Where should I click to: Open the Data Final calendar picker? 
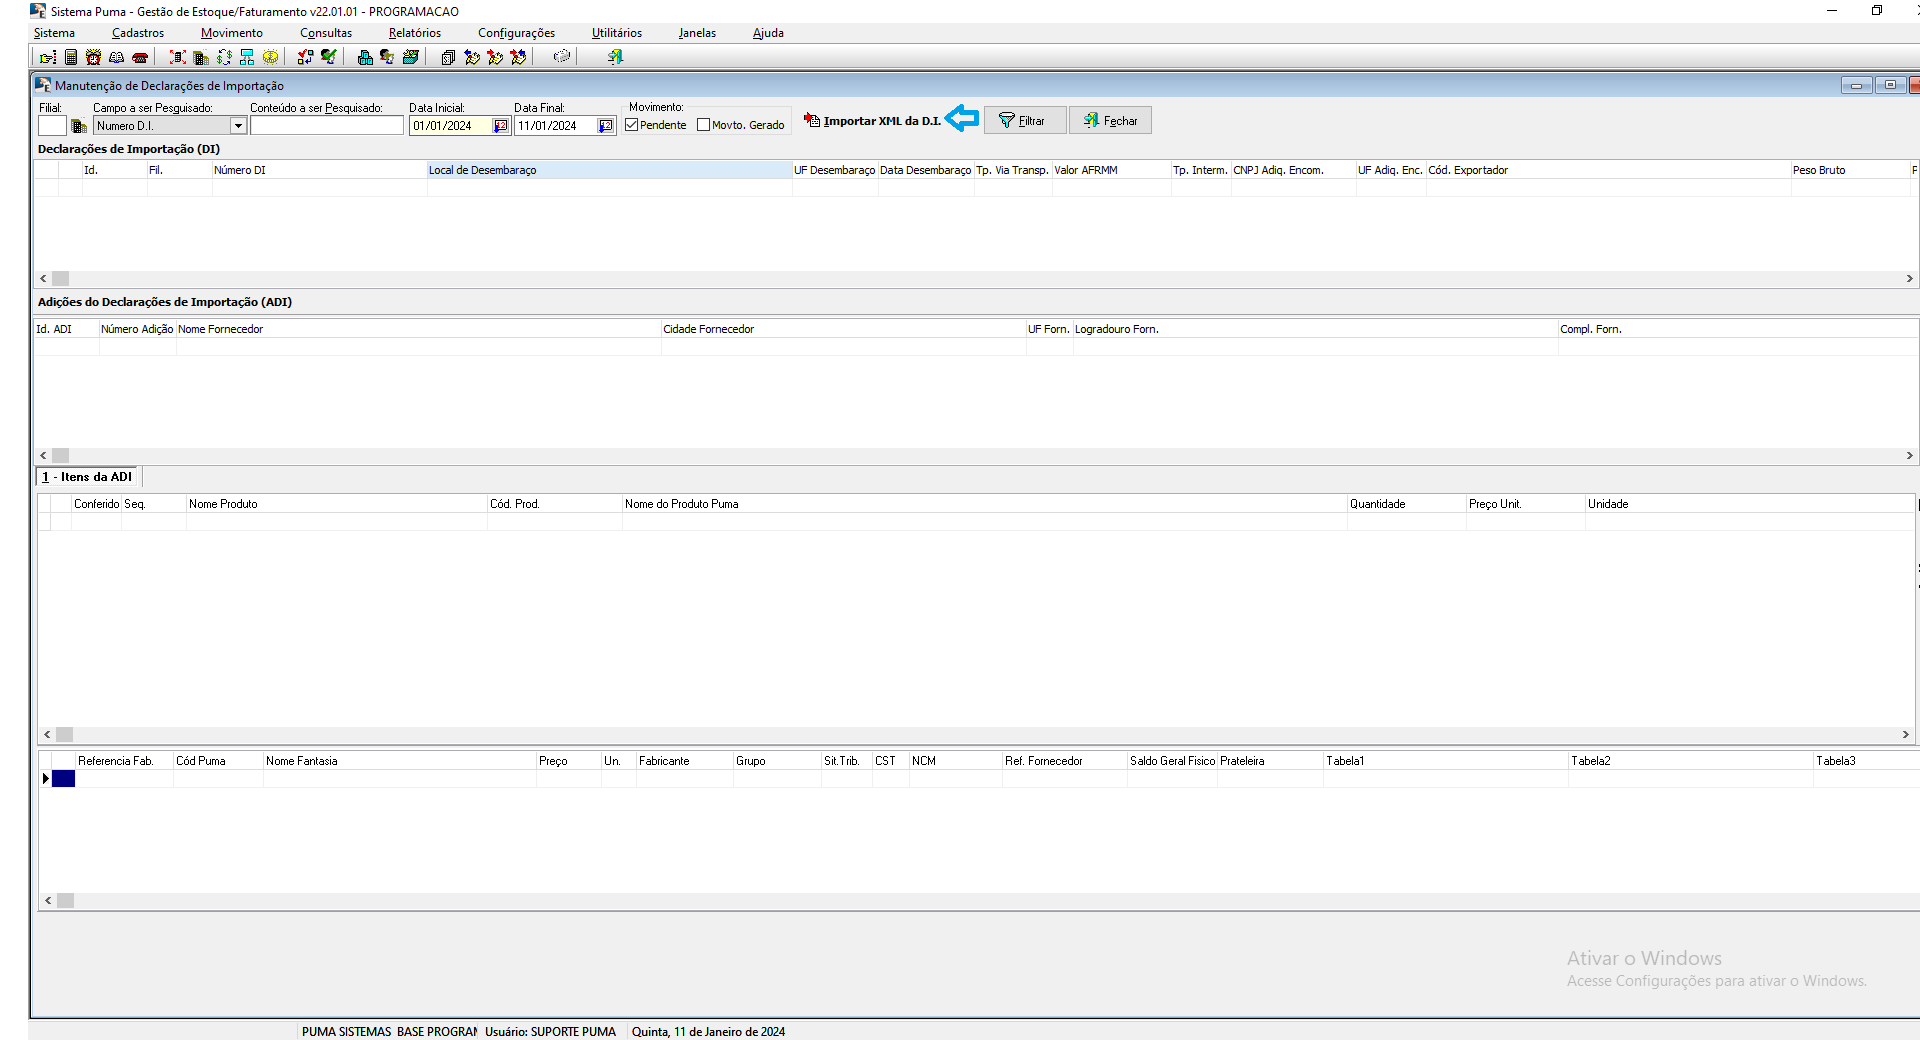point(606,126)
